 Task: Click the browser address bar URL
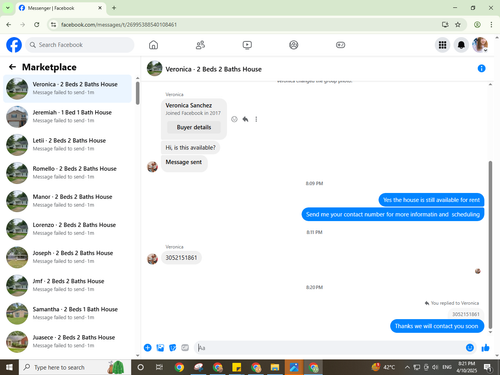[119, 25]
